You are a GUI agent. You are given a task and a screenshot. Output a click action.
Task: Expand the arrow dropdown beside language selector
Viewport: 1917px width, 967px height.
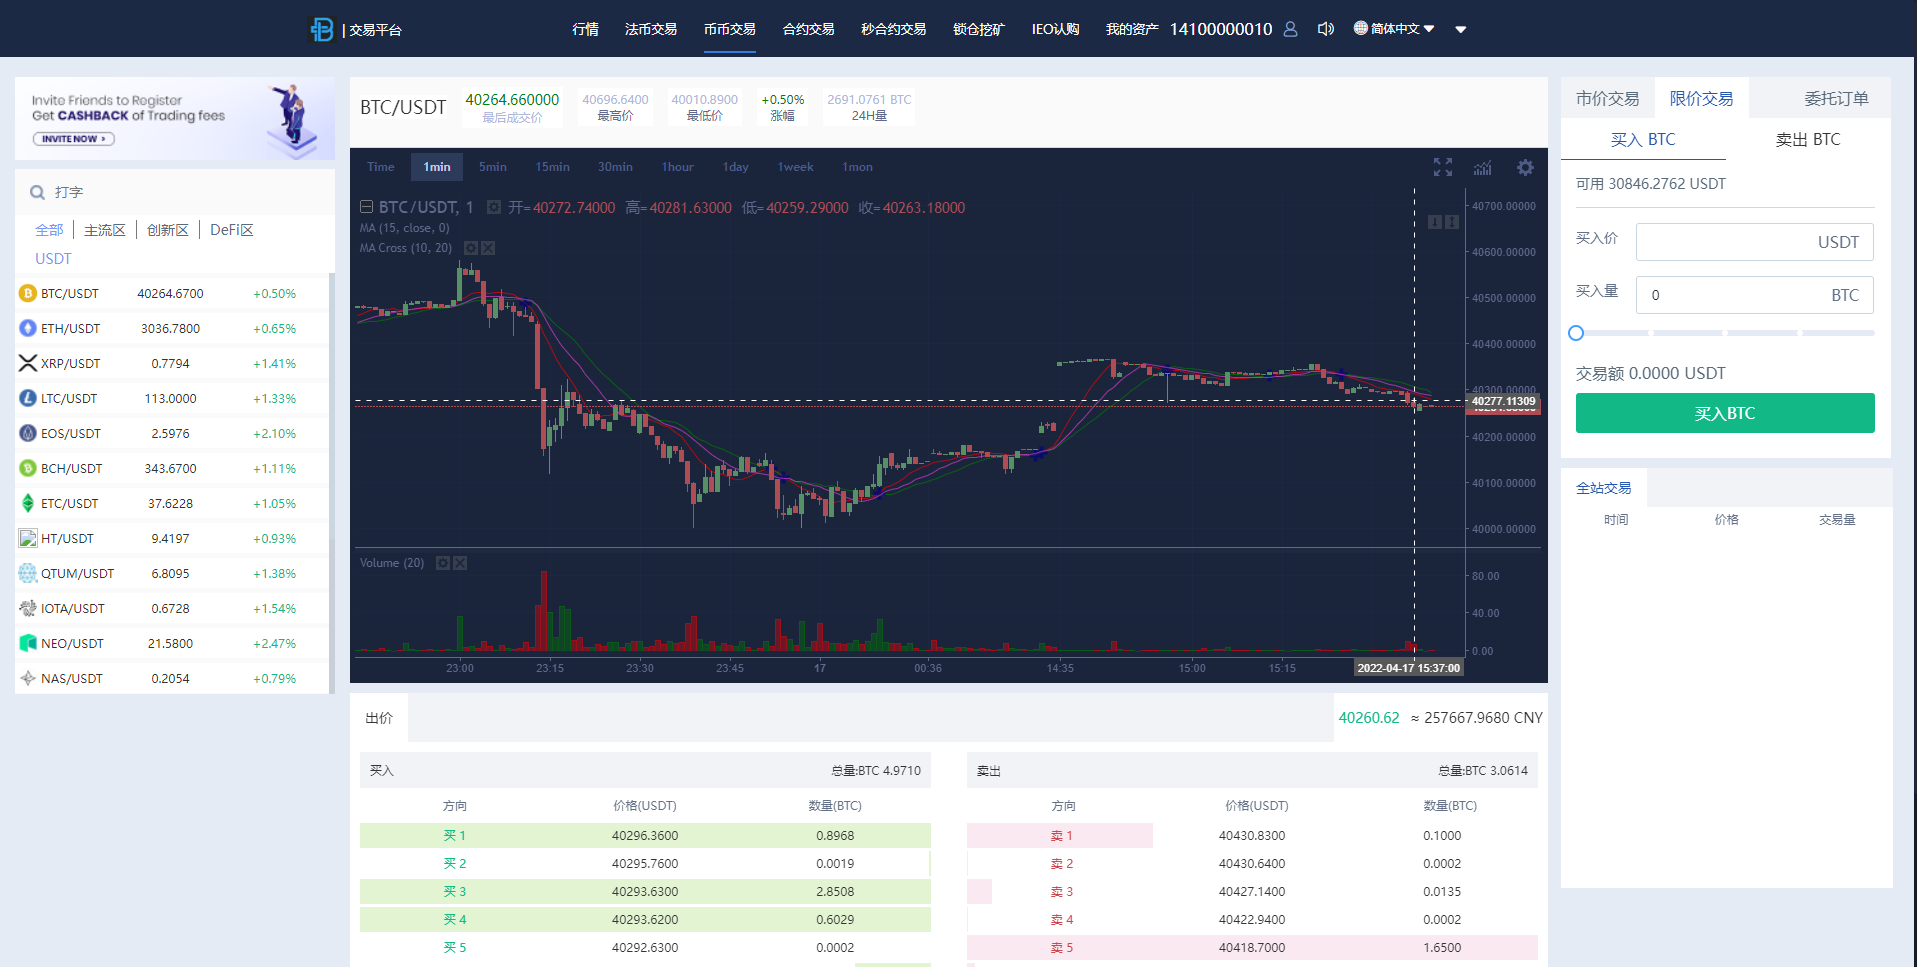pos(1460,29)
